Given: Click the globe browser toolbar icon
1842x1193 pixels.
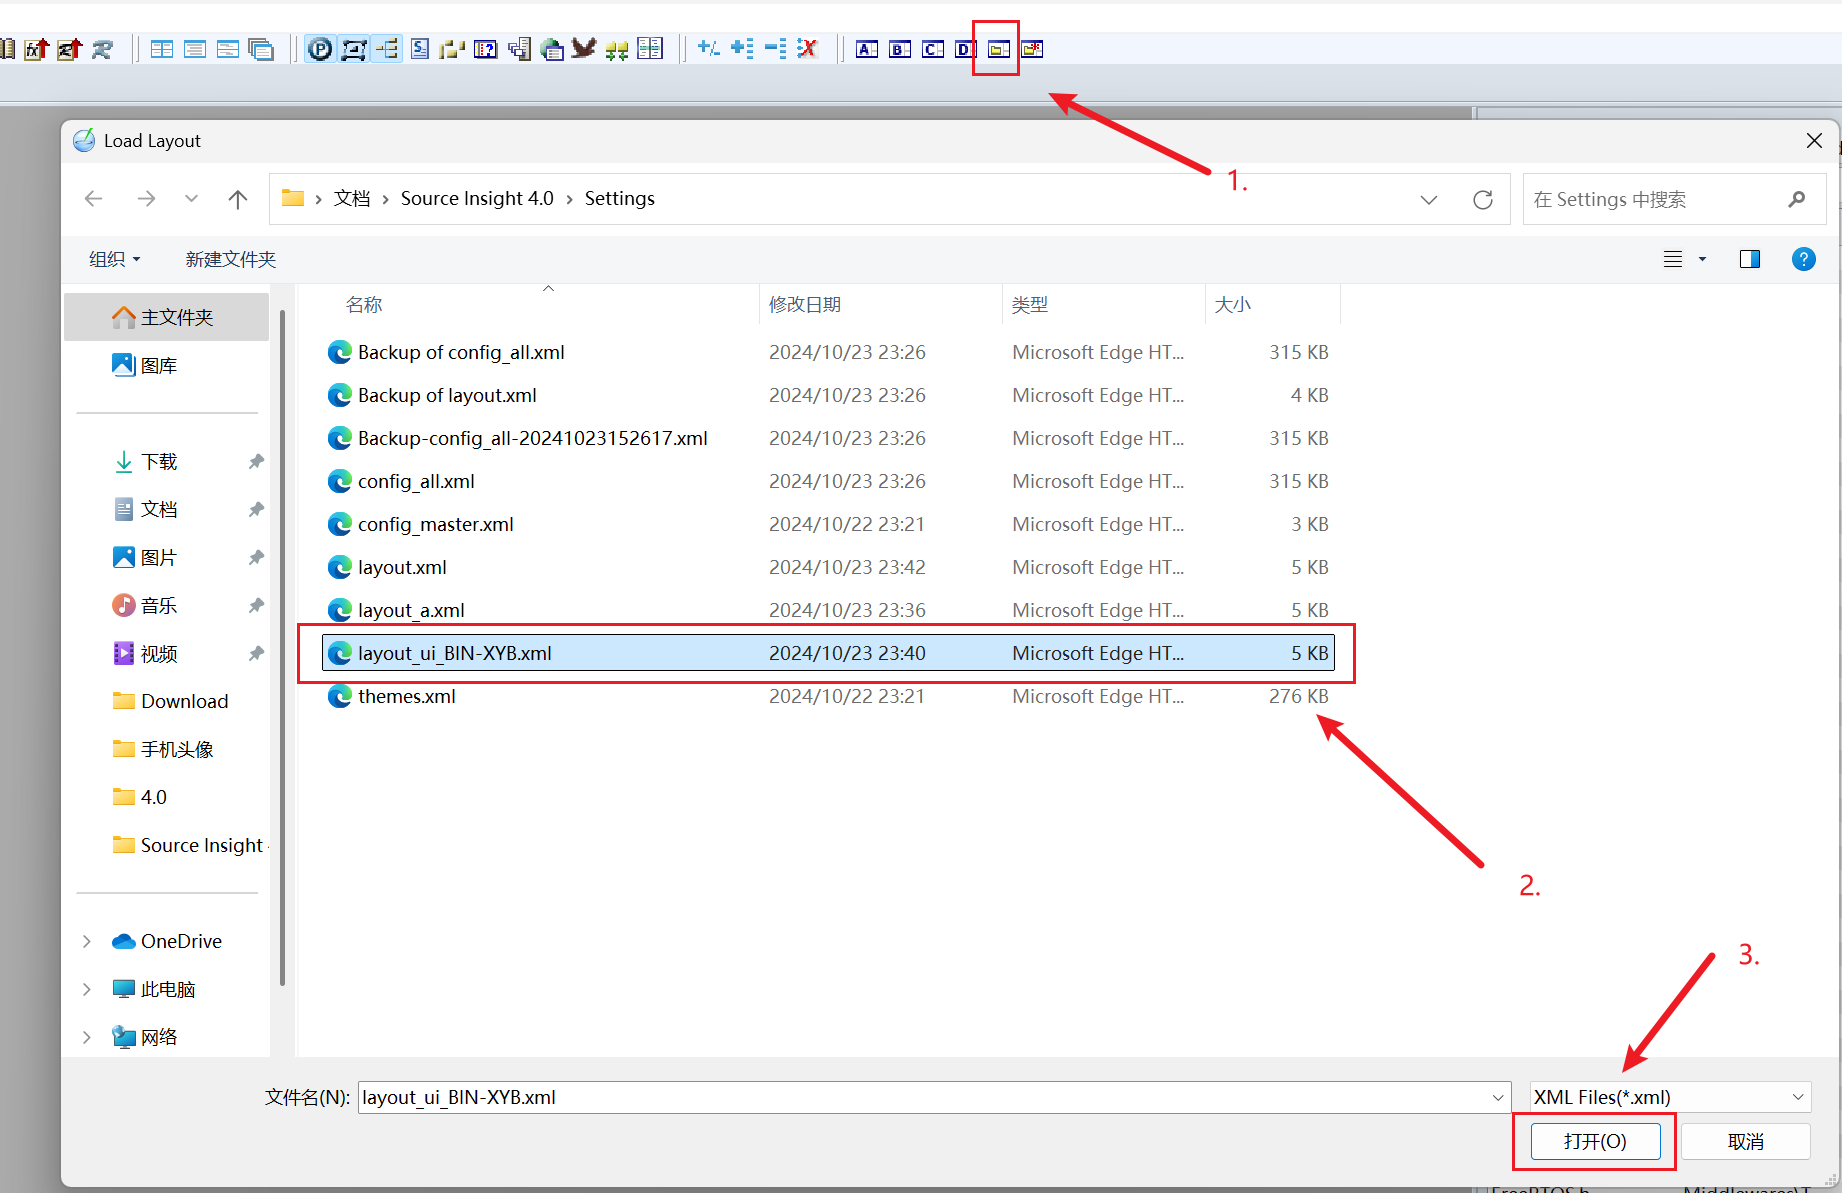Looking at the screenshot, I should [551, 49].
